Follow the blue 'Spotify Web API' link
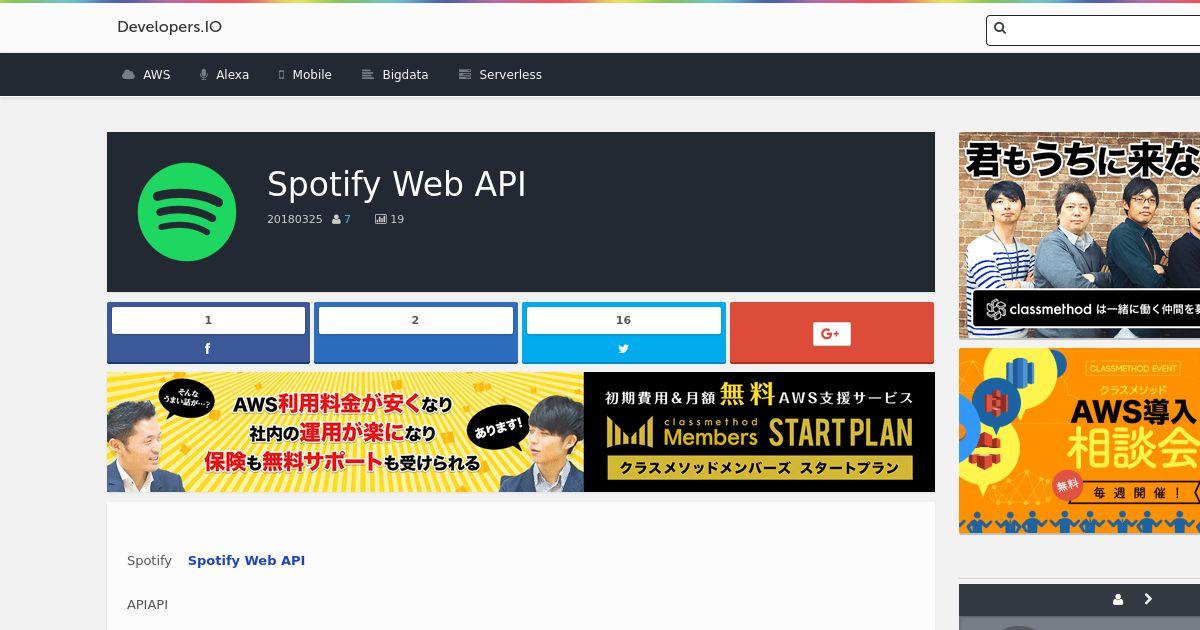 246,561
